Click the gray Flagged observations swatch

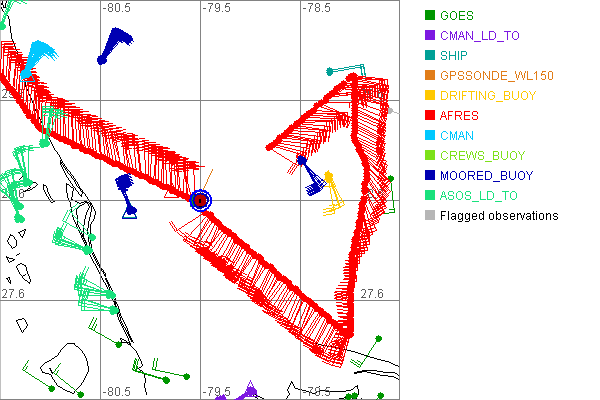430,216
